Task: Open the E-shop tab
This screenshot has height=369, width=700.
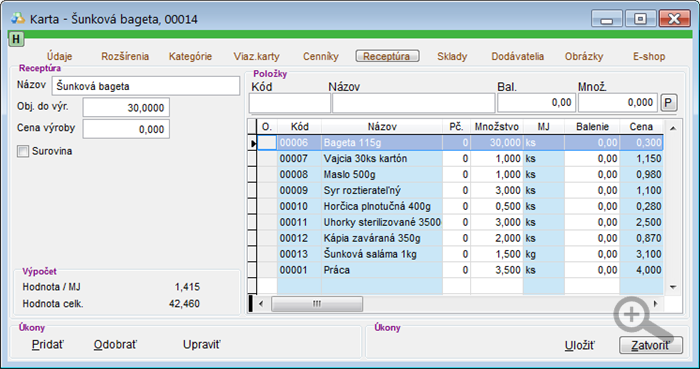Action: click(649, 56)
